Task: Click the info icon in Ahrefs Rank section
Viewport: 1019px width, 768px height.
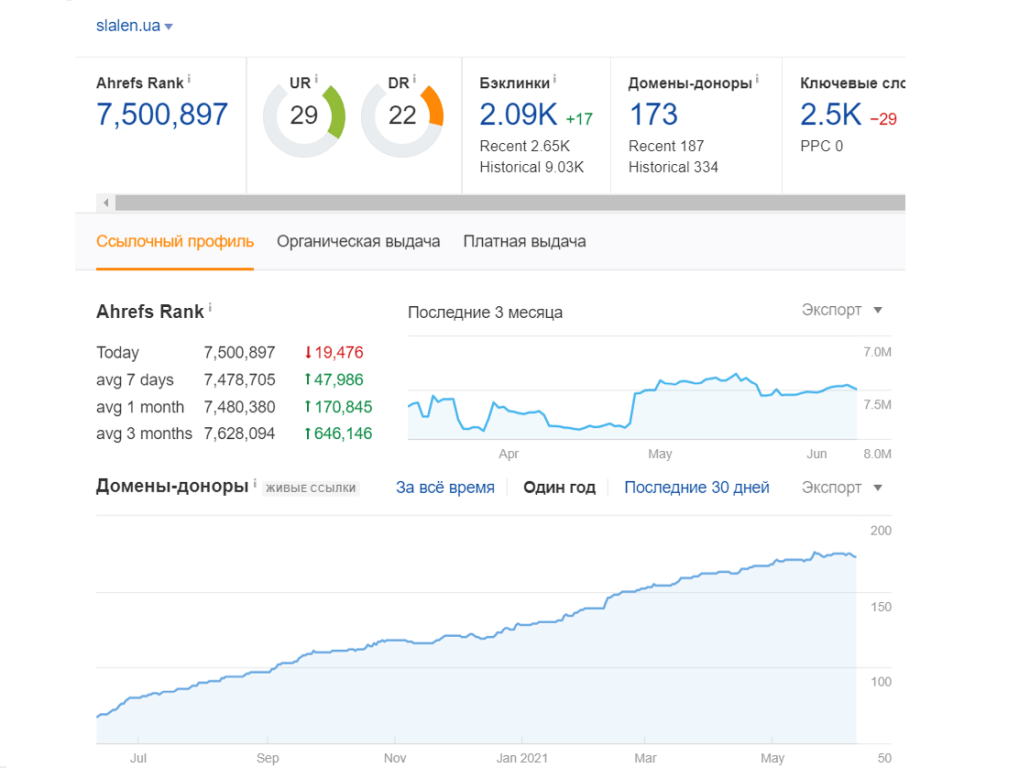Action: 210,307
